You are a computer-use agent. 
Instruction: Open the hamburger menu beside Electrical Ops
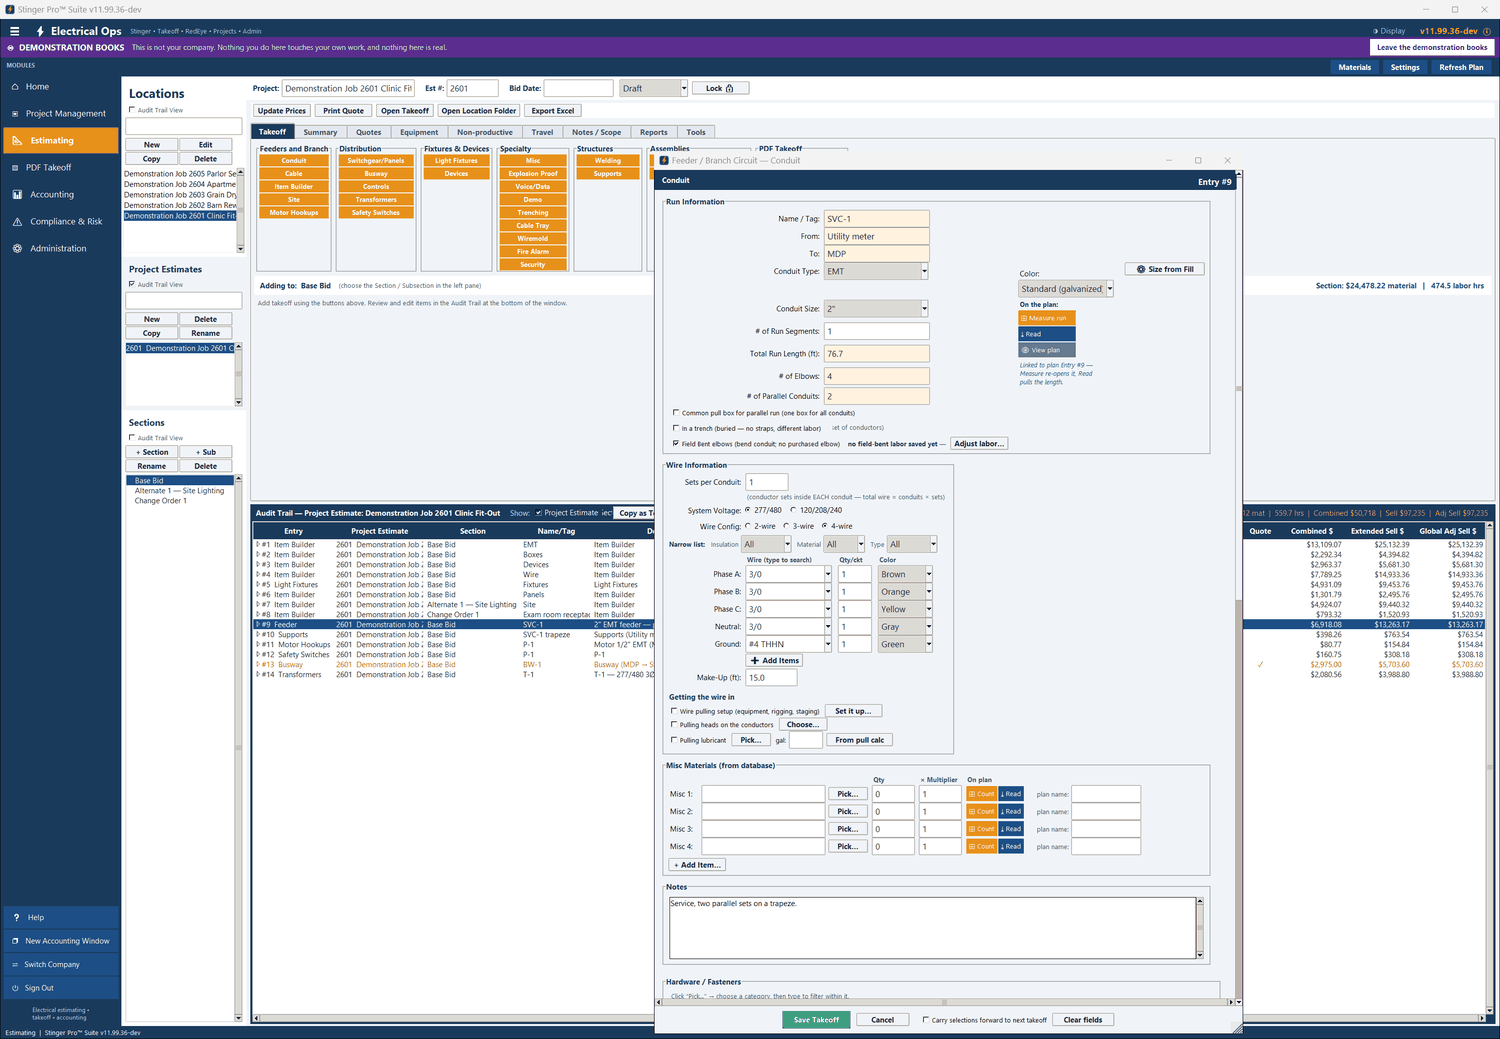coord(14,31)
